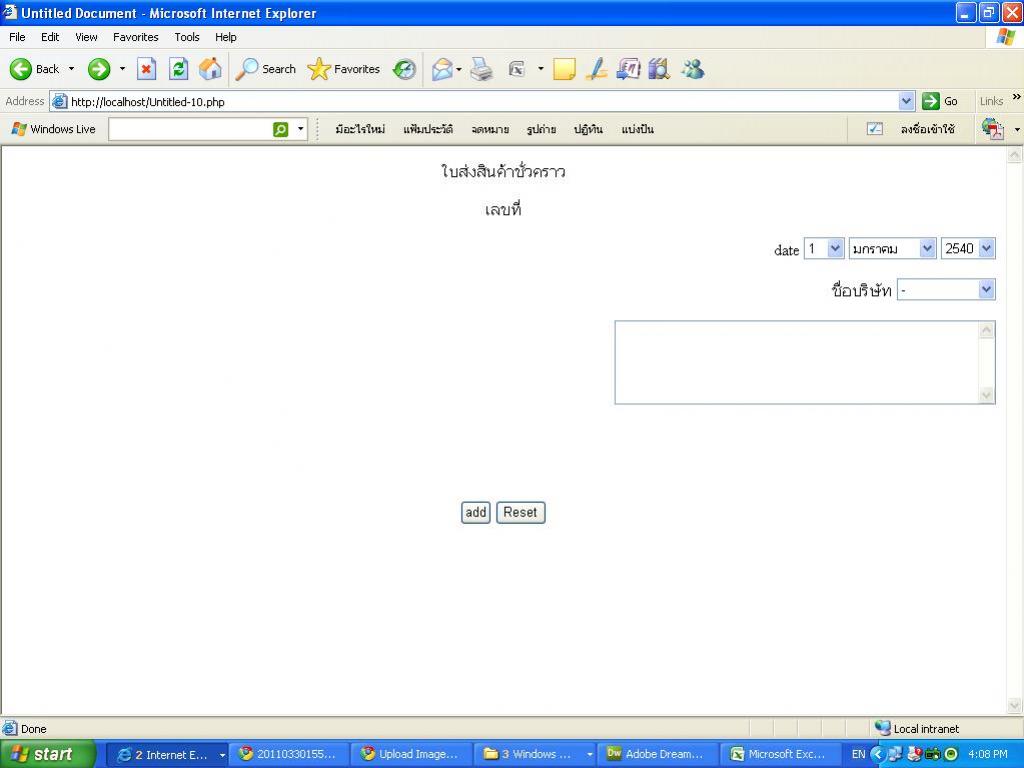The width and height of the screenshot is (1024, 768).
Task: Open the day dropdown showing 1
Action: (x=824, y=248)
